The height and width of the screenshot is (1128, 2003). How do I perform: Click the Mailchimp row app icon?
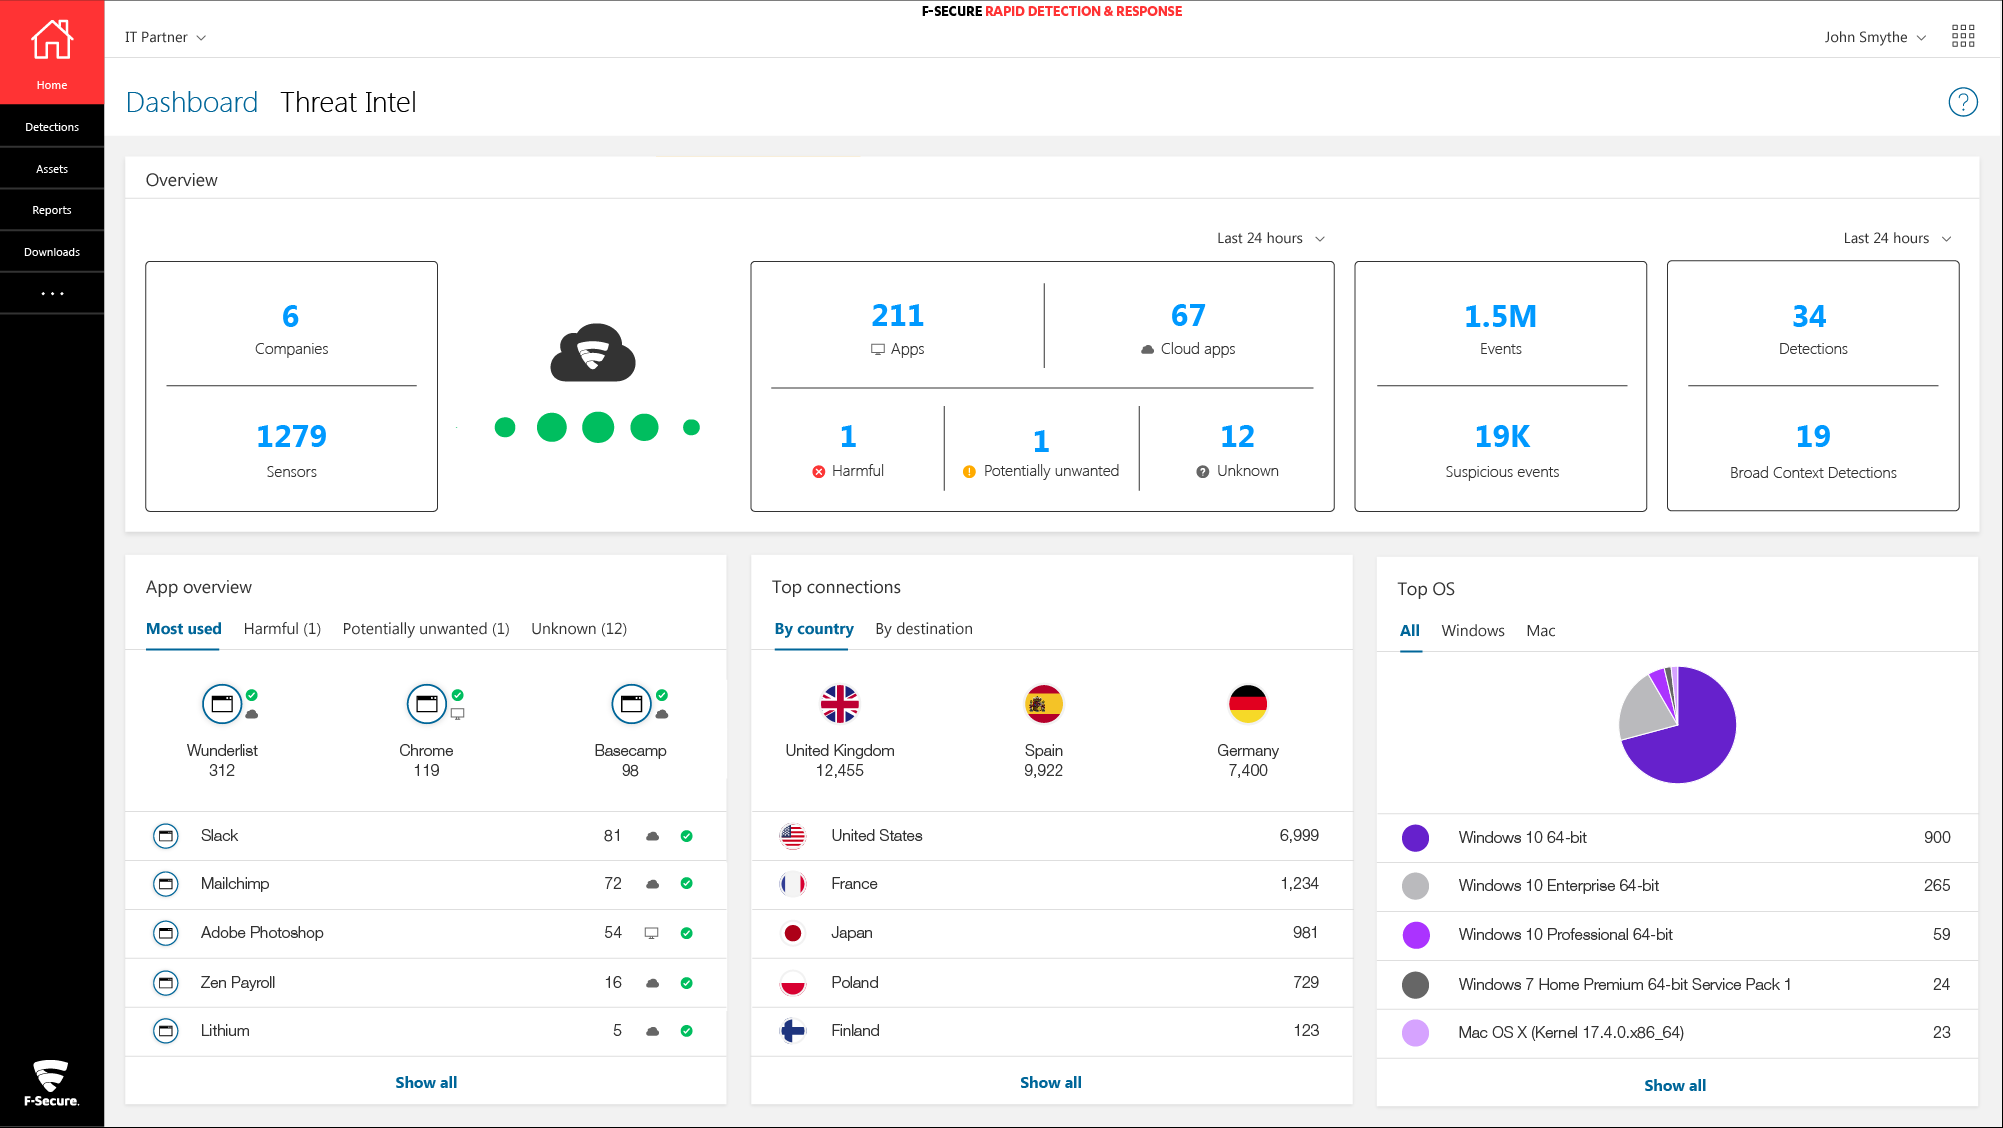coord(166,884)
